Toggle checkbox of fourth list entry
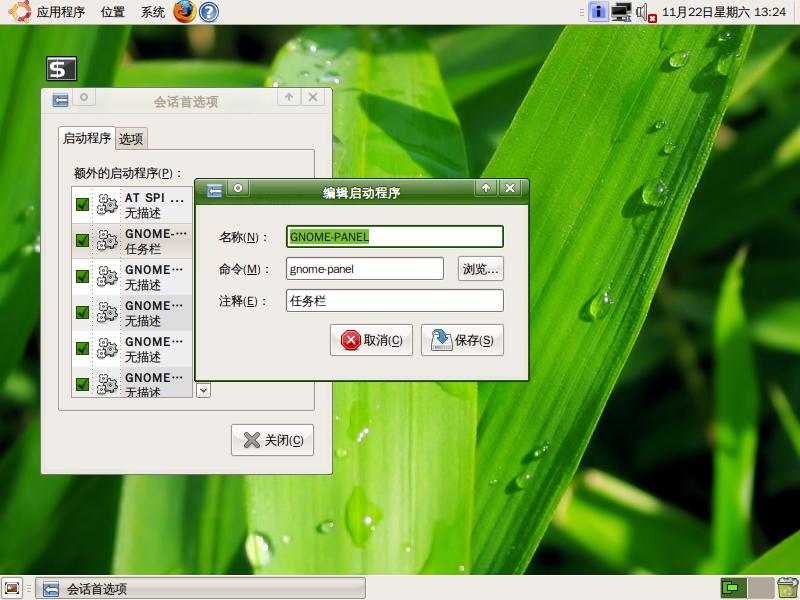The width and height of the screenshot is (800, 600). [x=82, y=312]
